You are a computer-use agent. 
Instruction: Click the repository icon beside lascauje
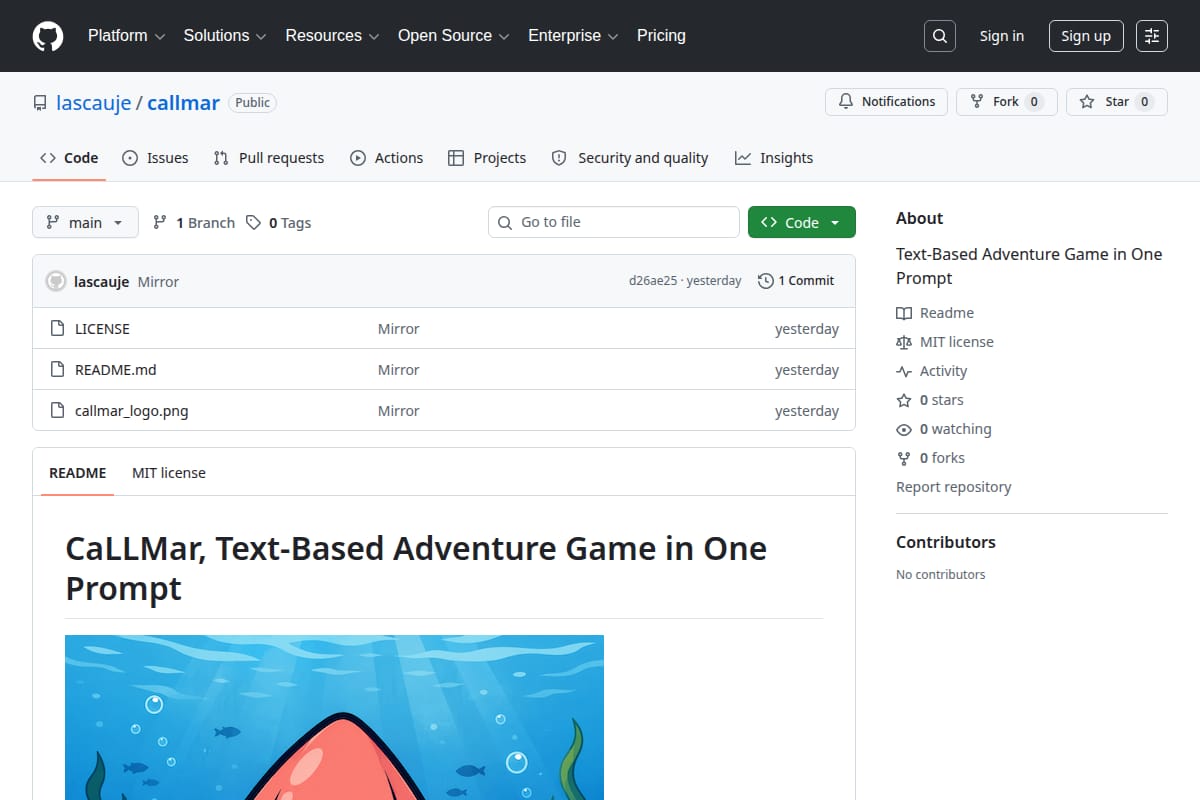[40, 103]
